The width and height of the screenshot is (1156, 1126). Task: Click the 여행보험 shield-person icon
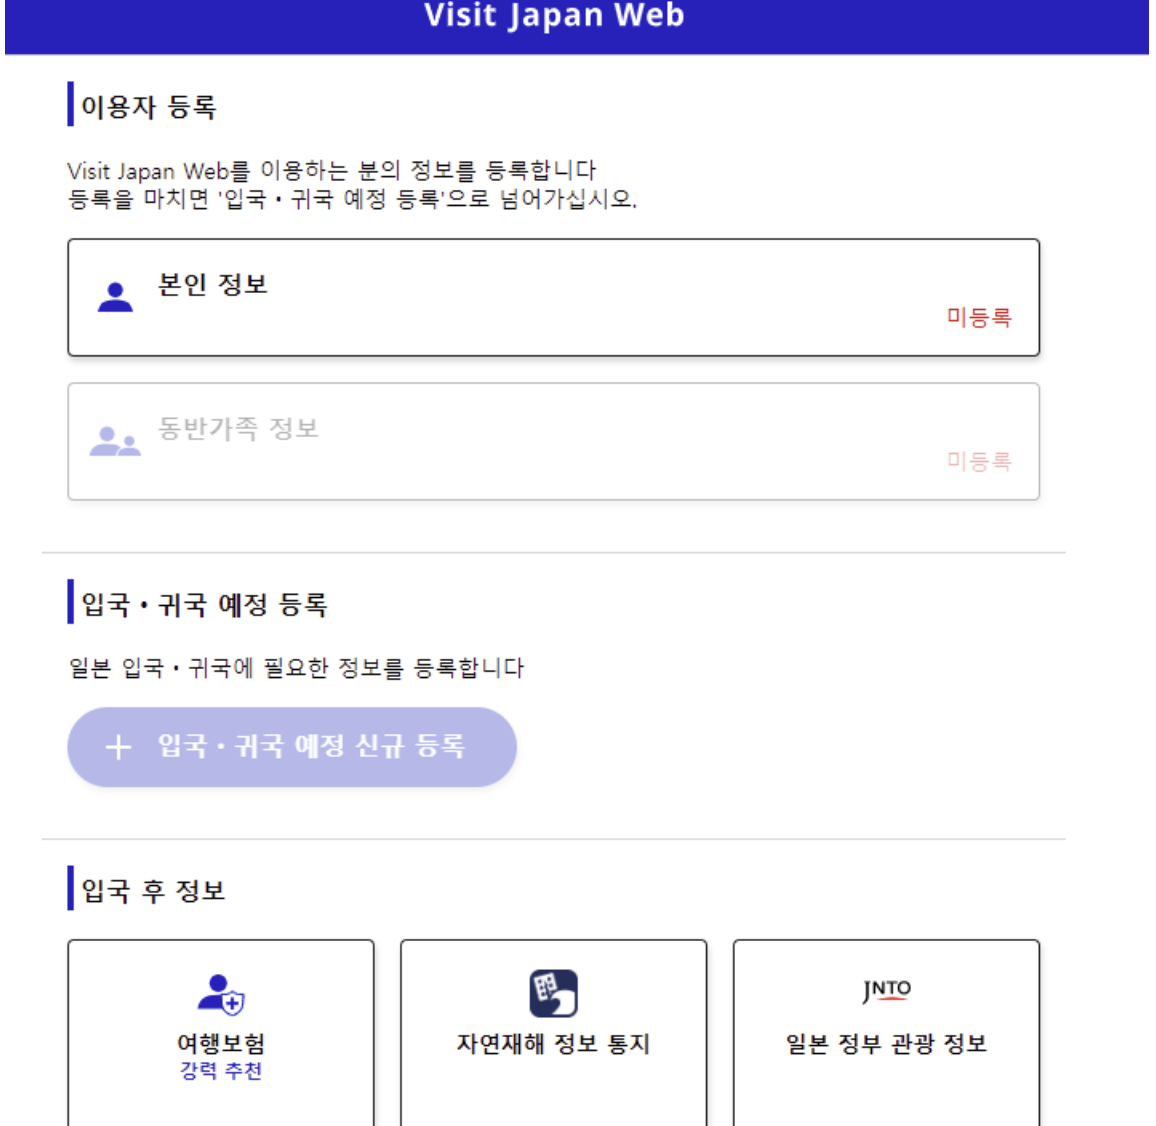click(221, 993)
